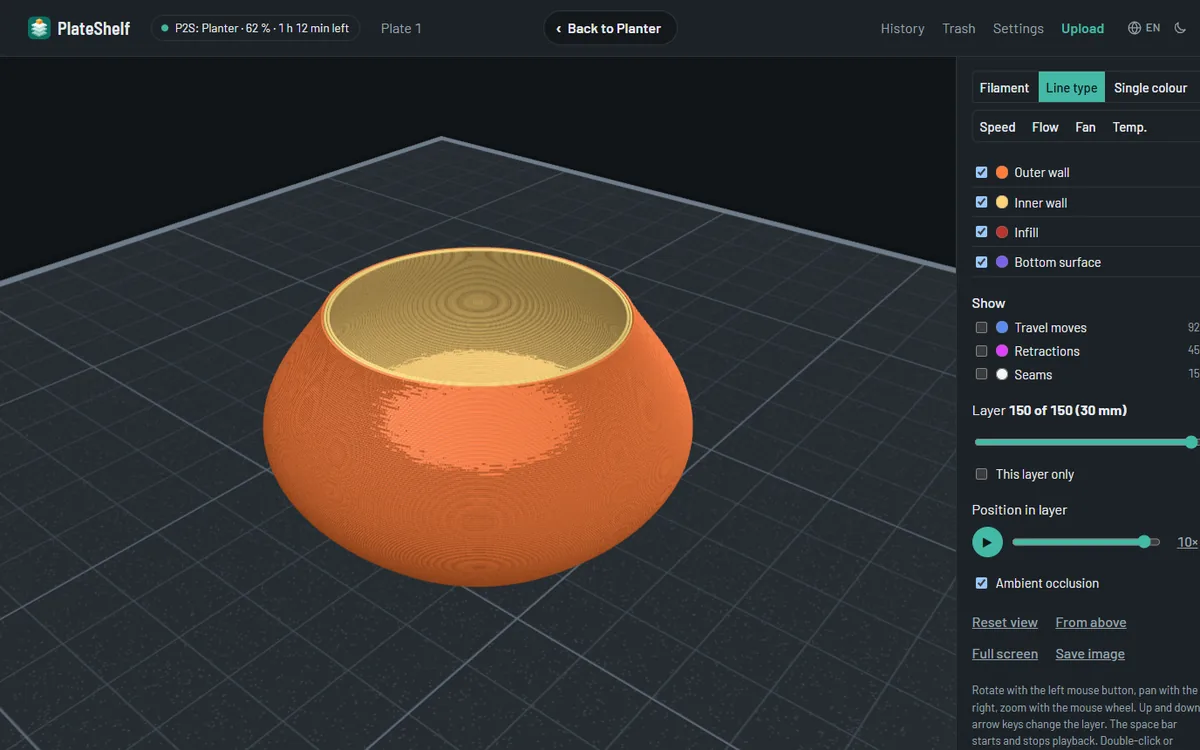Uncheck the Outer wall checkbox
The height and width of the screenshot is (750, 1200).
(x=981, y=172)
